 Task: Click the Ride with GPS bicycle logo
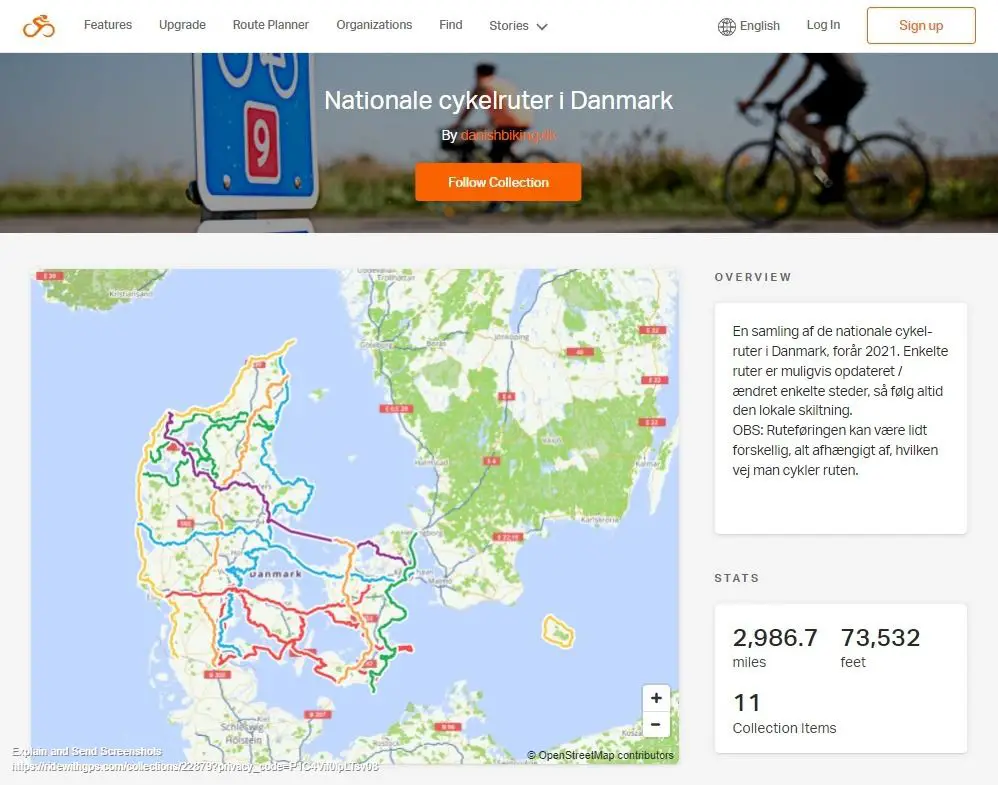pos(39,26)
